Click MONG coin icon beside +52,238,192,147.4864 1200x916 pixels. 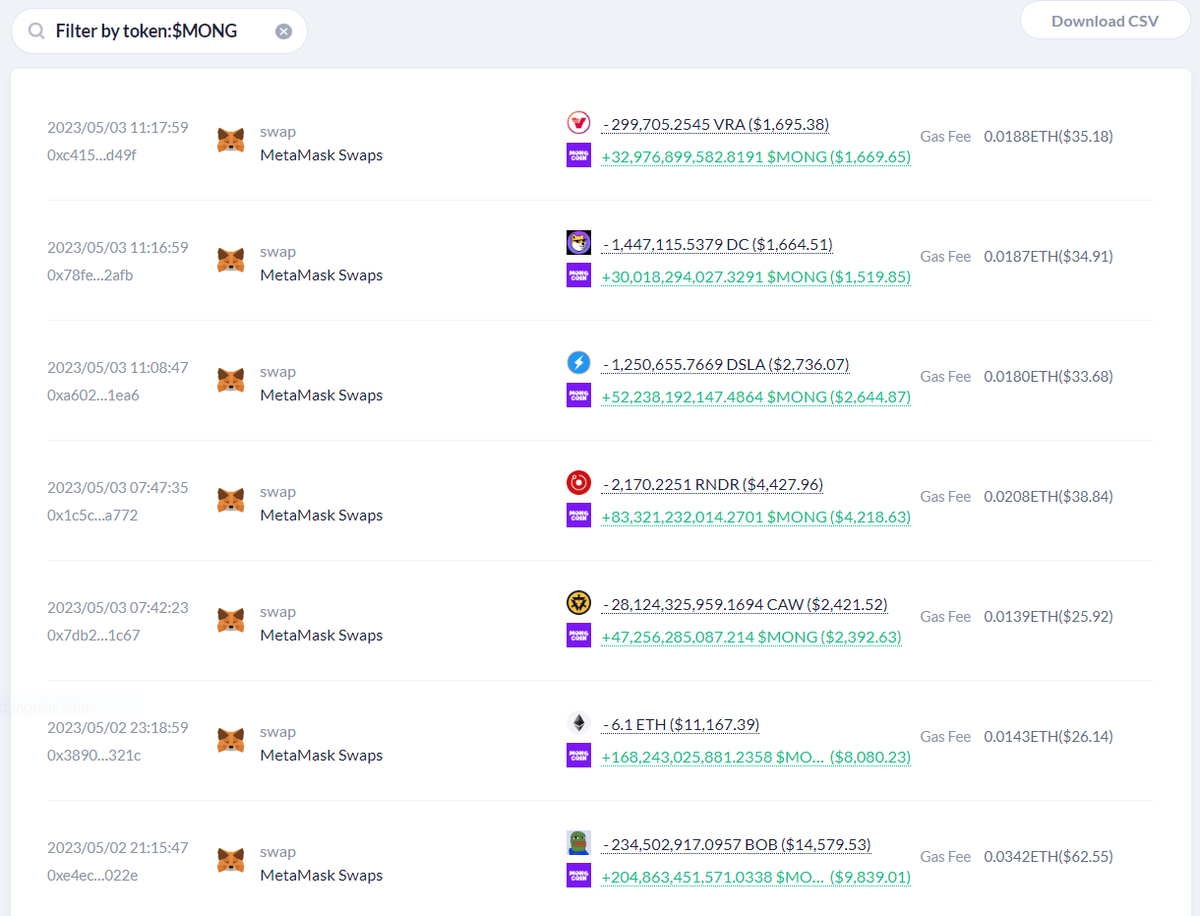(x=578, y=395)
